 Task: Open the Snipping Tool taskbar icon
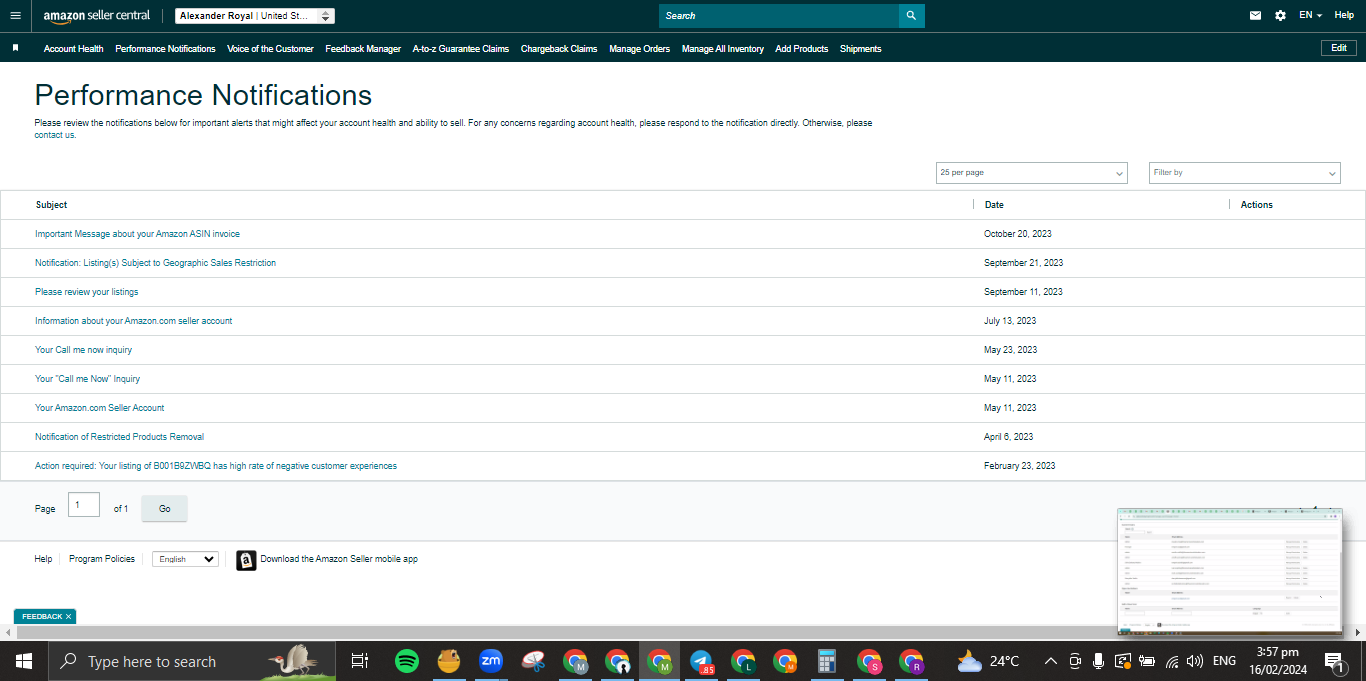(x=533, y=661)
